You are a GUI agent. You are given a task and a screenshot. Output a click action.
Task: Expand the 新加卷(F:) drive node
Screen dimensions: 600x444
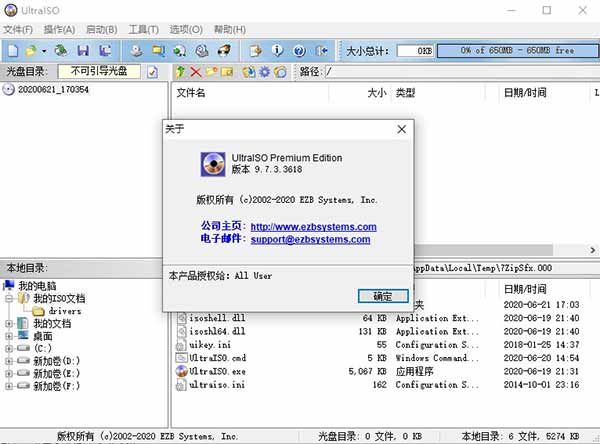(9, 386)
